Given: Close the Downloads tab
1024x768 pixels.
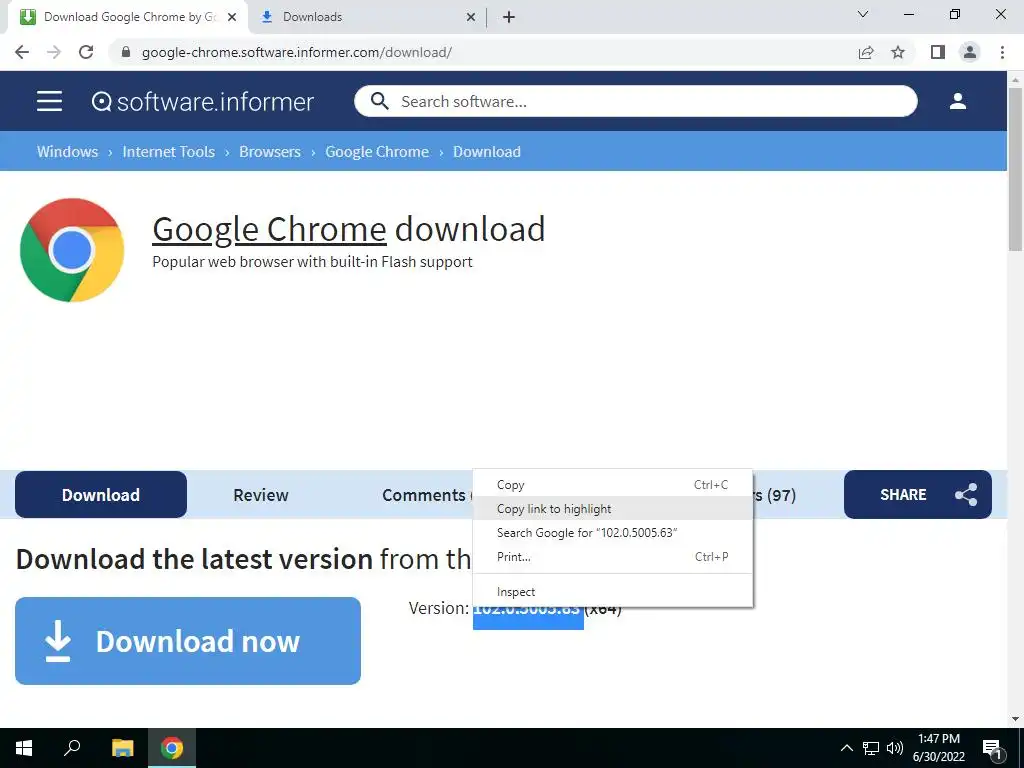Looking at the screenshot, I should point(471,17).
